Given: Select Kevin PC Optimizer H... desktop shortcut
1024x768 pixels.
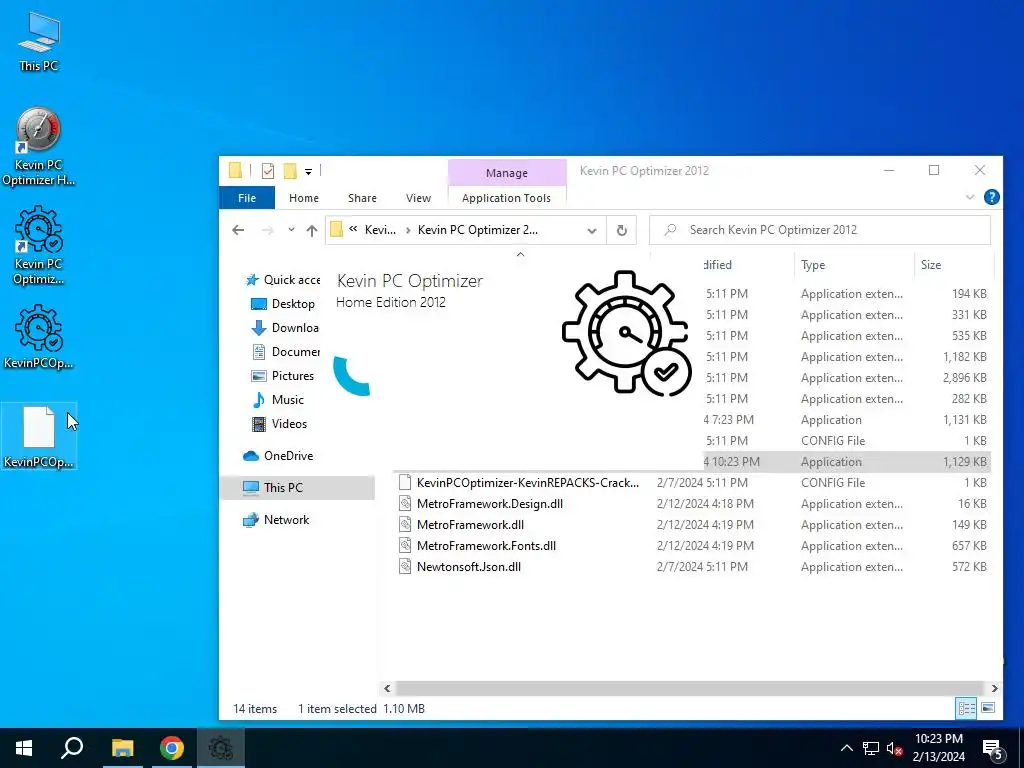Looking at the screenshot, I should tap(39, 146).
